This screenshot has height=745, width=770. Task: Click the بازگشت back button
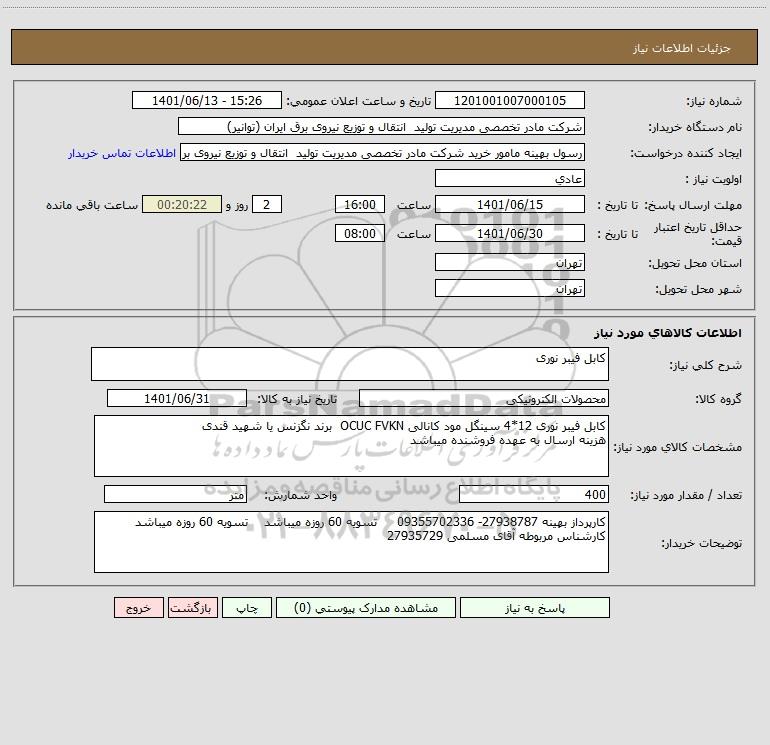(x=192, y=607)
